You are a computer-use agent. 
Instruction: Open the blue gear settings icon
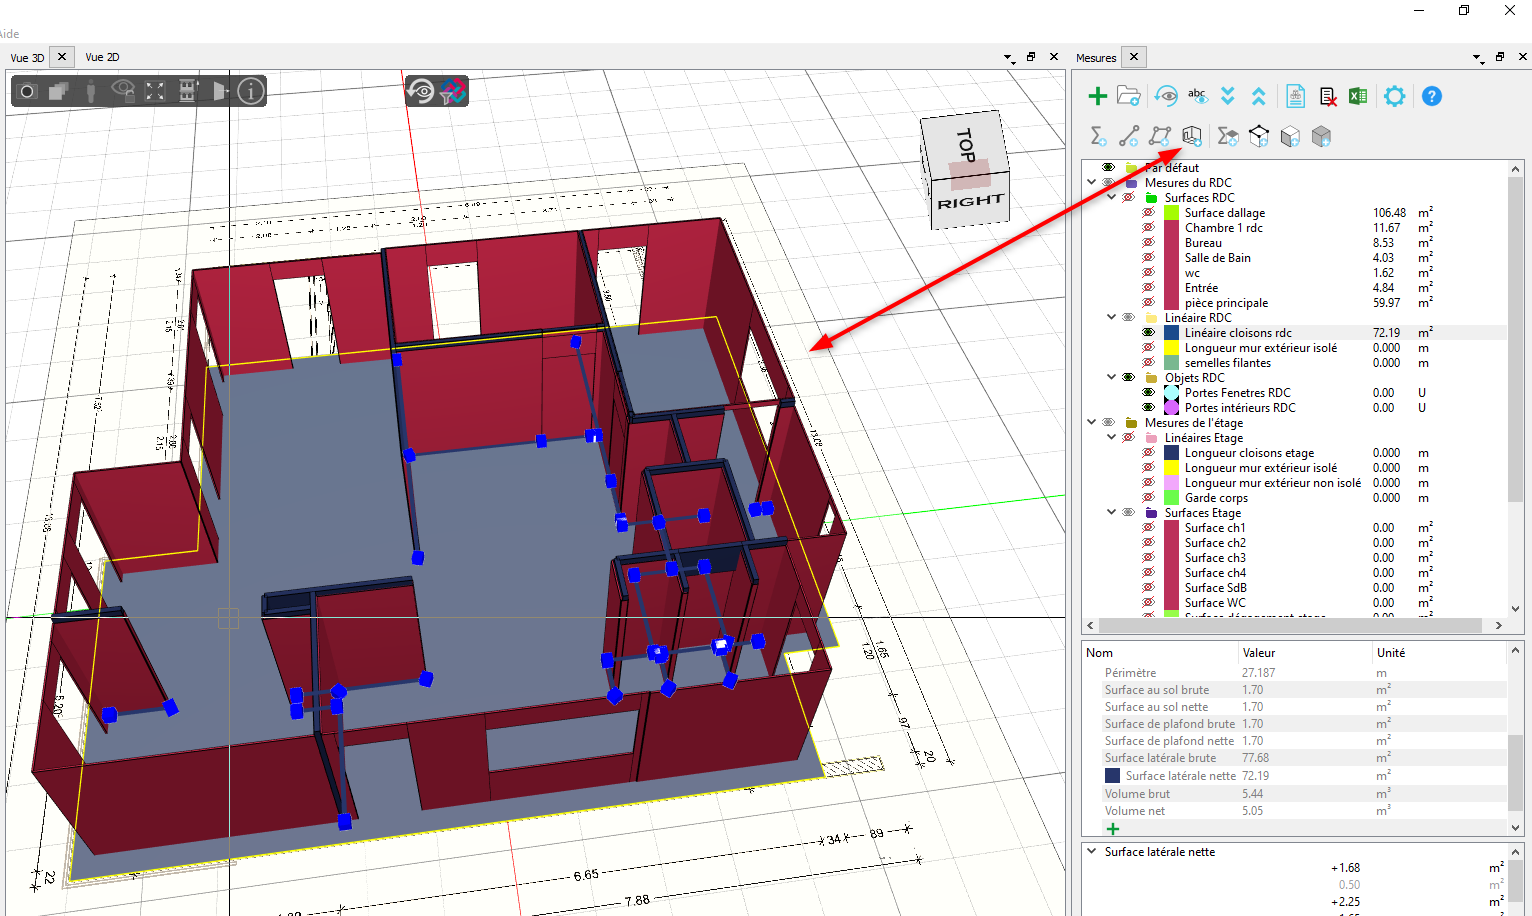coord(1394,96)
